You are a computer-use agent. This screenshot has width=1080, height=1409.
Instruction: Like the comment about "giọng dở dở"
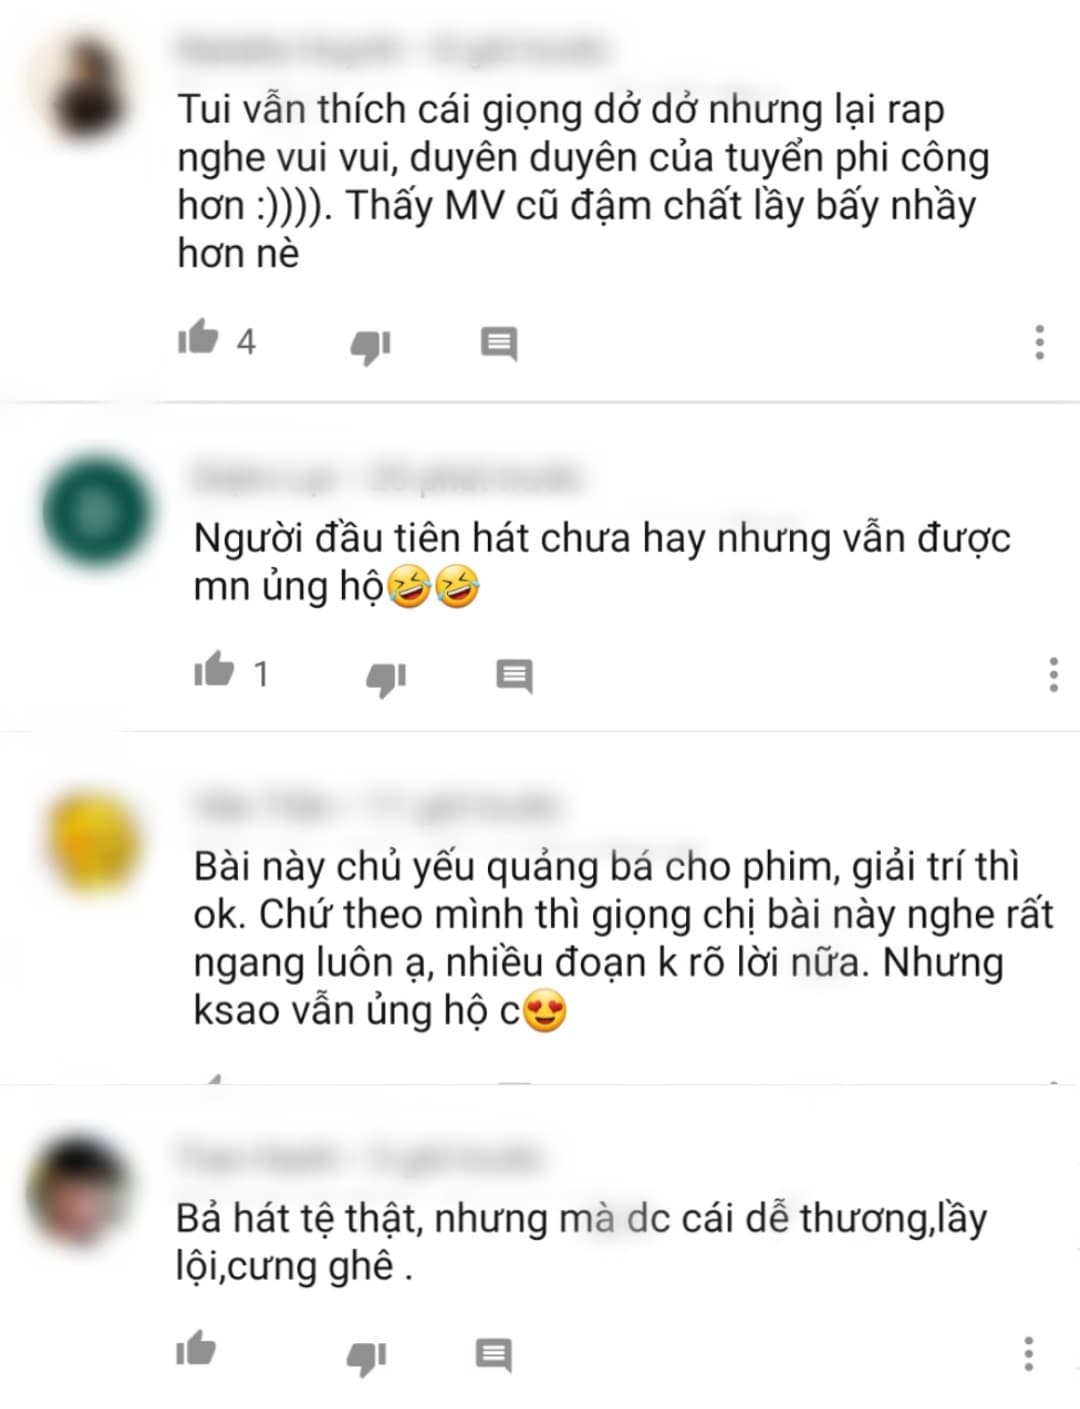197,338
